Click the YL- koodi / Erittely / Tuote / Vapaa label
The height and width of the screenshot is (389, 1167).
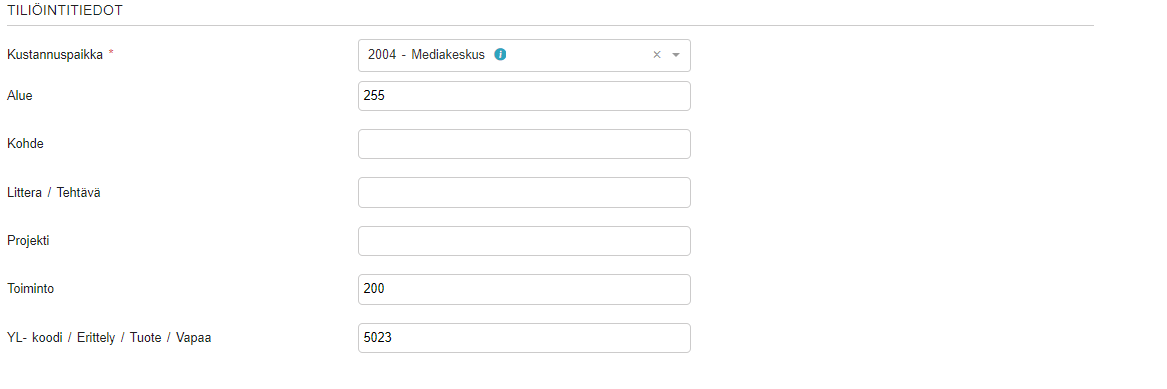click(109, 338)
